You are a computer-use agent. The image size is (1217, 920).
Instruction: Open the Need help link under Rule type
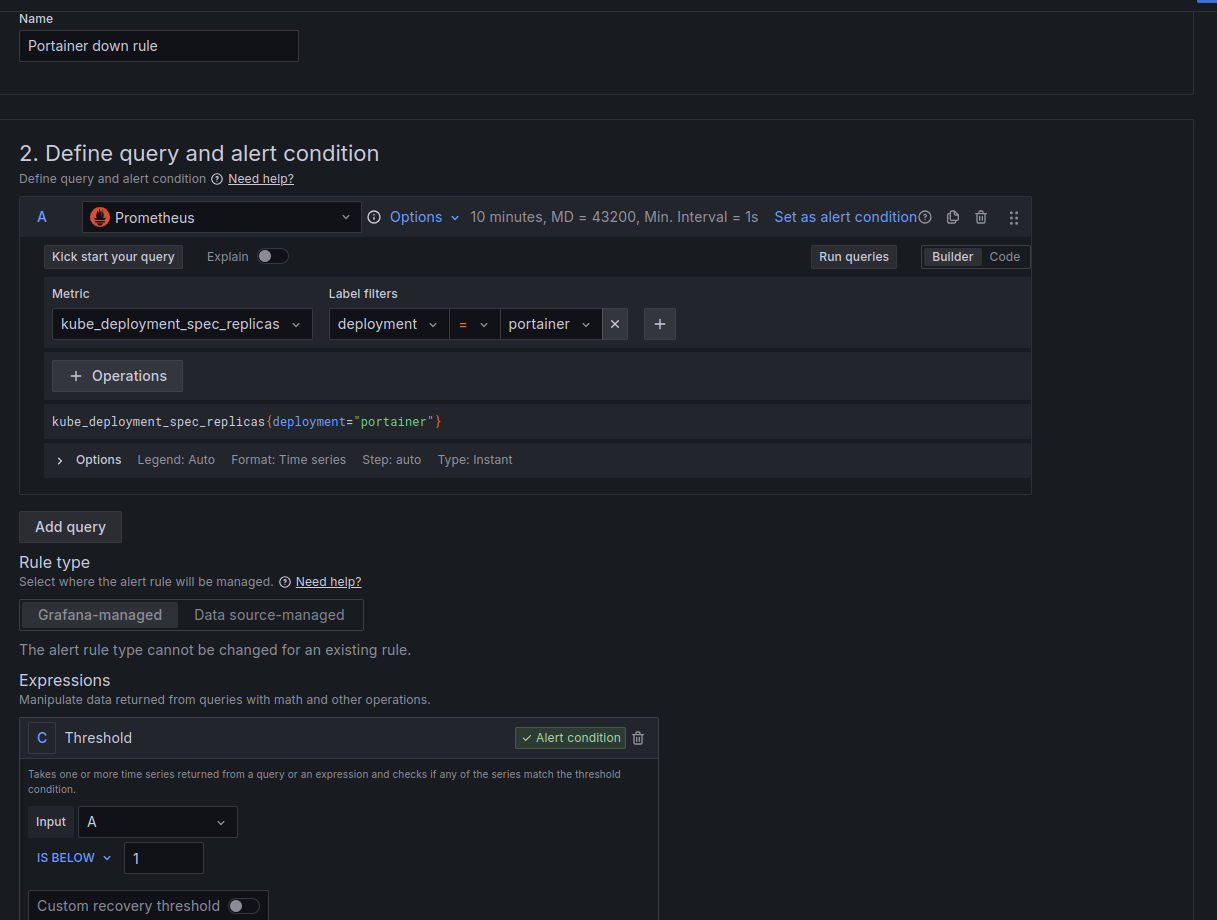[x=329, y=581]
